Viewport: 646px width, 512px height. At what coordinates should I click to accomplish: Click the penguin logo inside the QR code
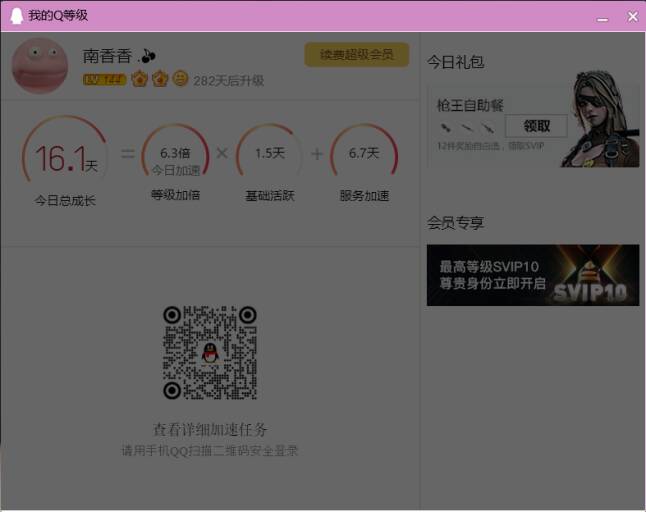[x=210, y=353]
